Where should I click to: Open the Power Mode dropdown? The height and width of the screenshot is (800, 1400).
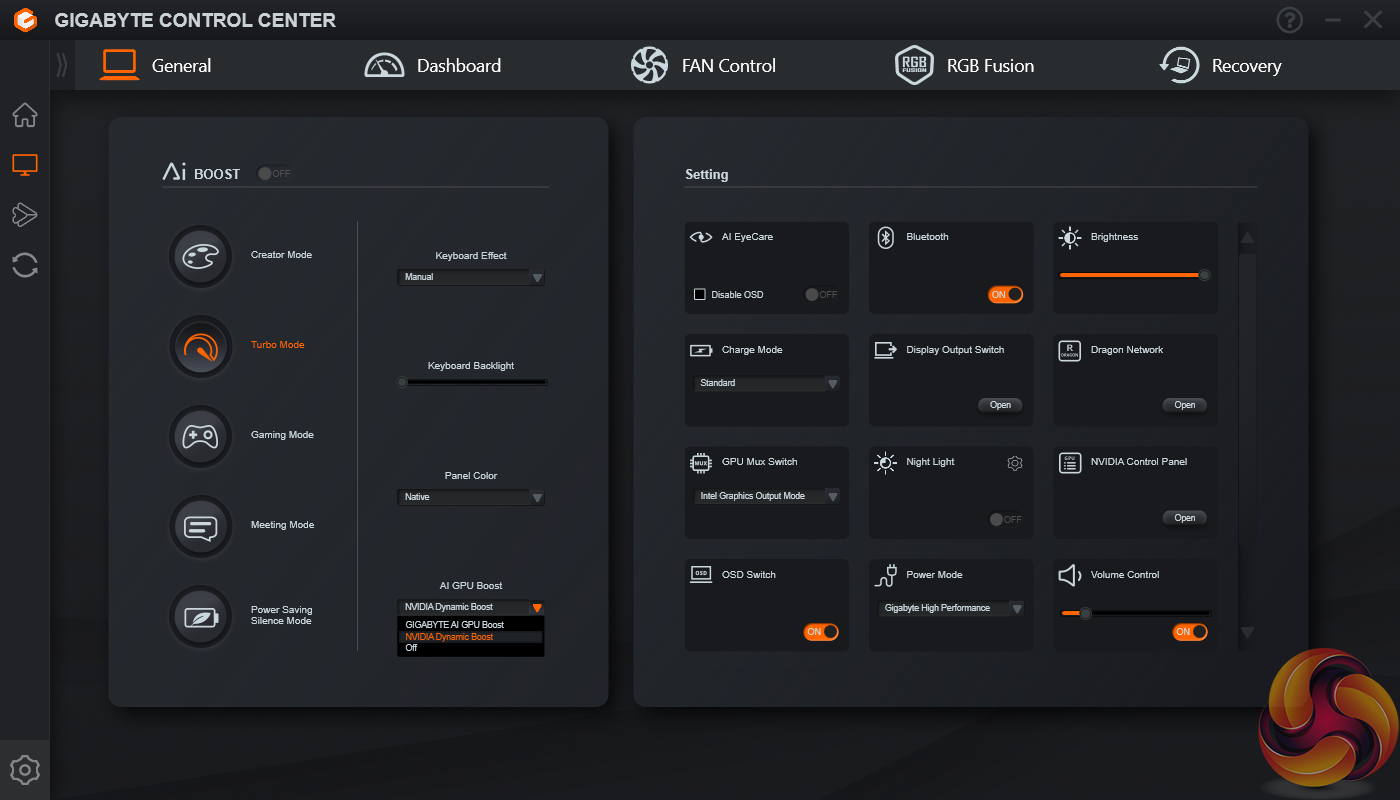point(952,608)
